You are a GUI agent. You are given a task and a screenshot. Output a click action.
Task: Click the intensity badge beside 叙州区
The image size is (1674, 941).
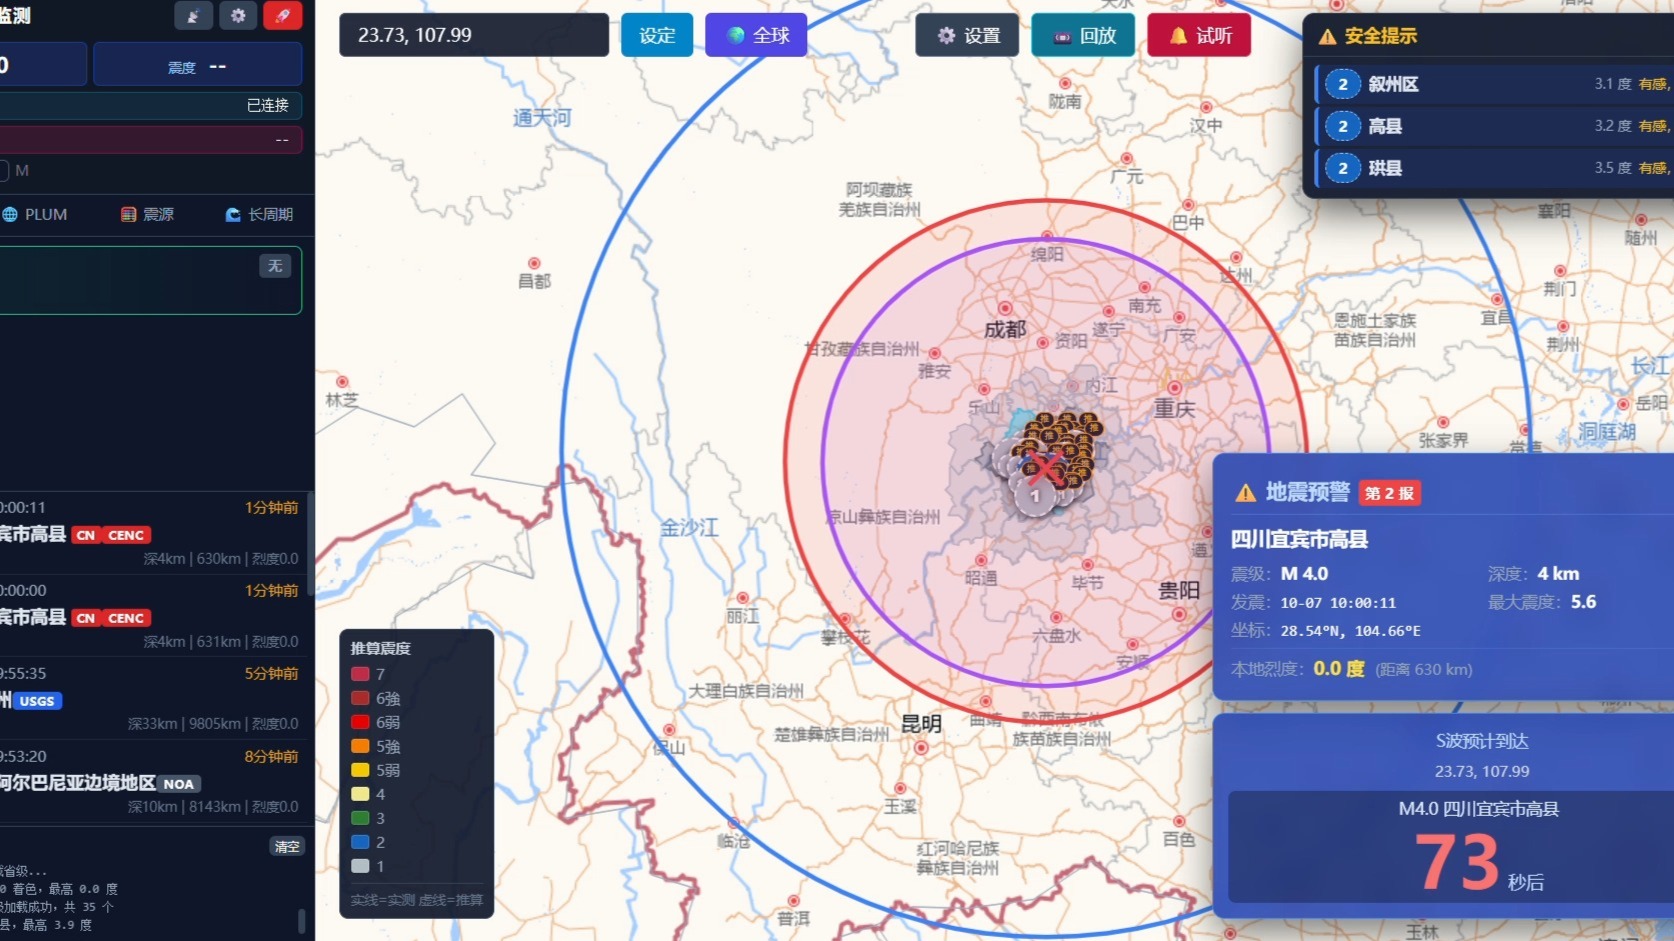coord(1343,84)
